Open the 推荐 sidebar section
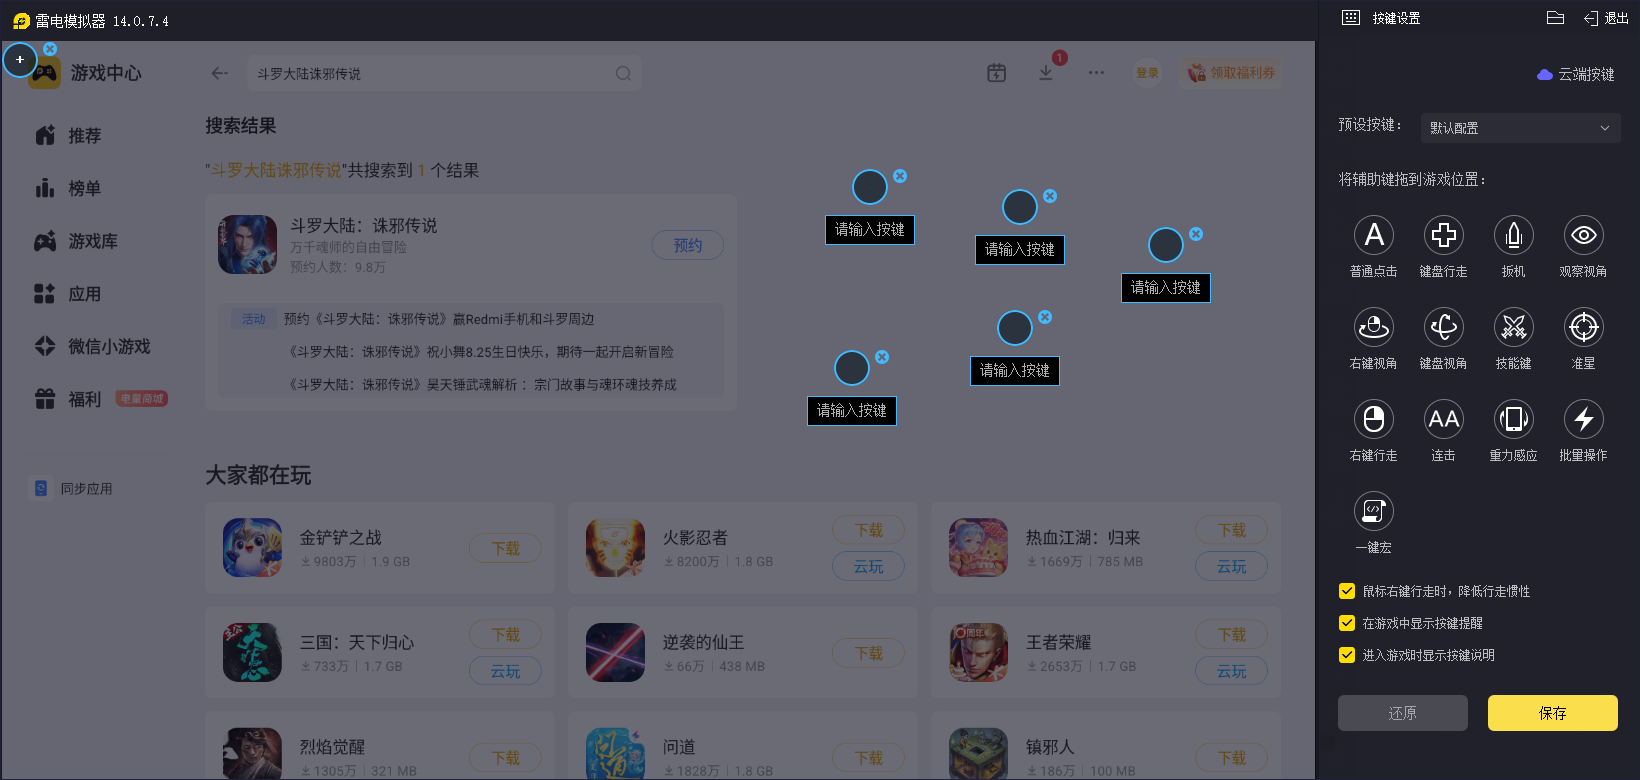The height and width of the screenshot is (780, 1640). tap(68, 135)
